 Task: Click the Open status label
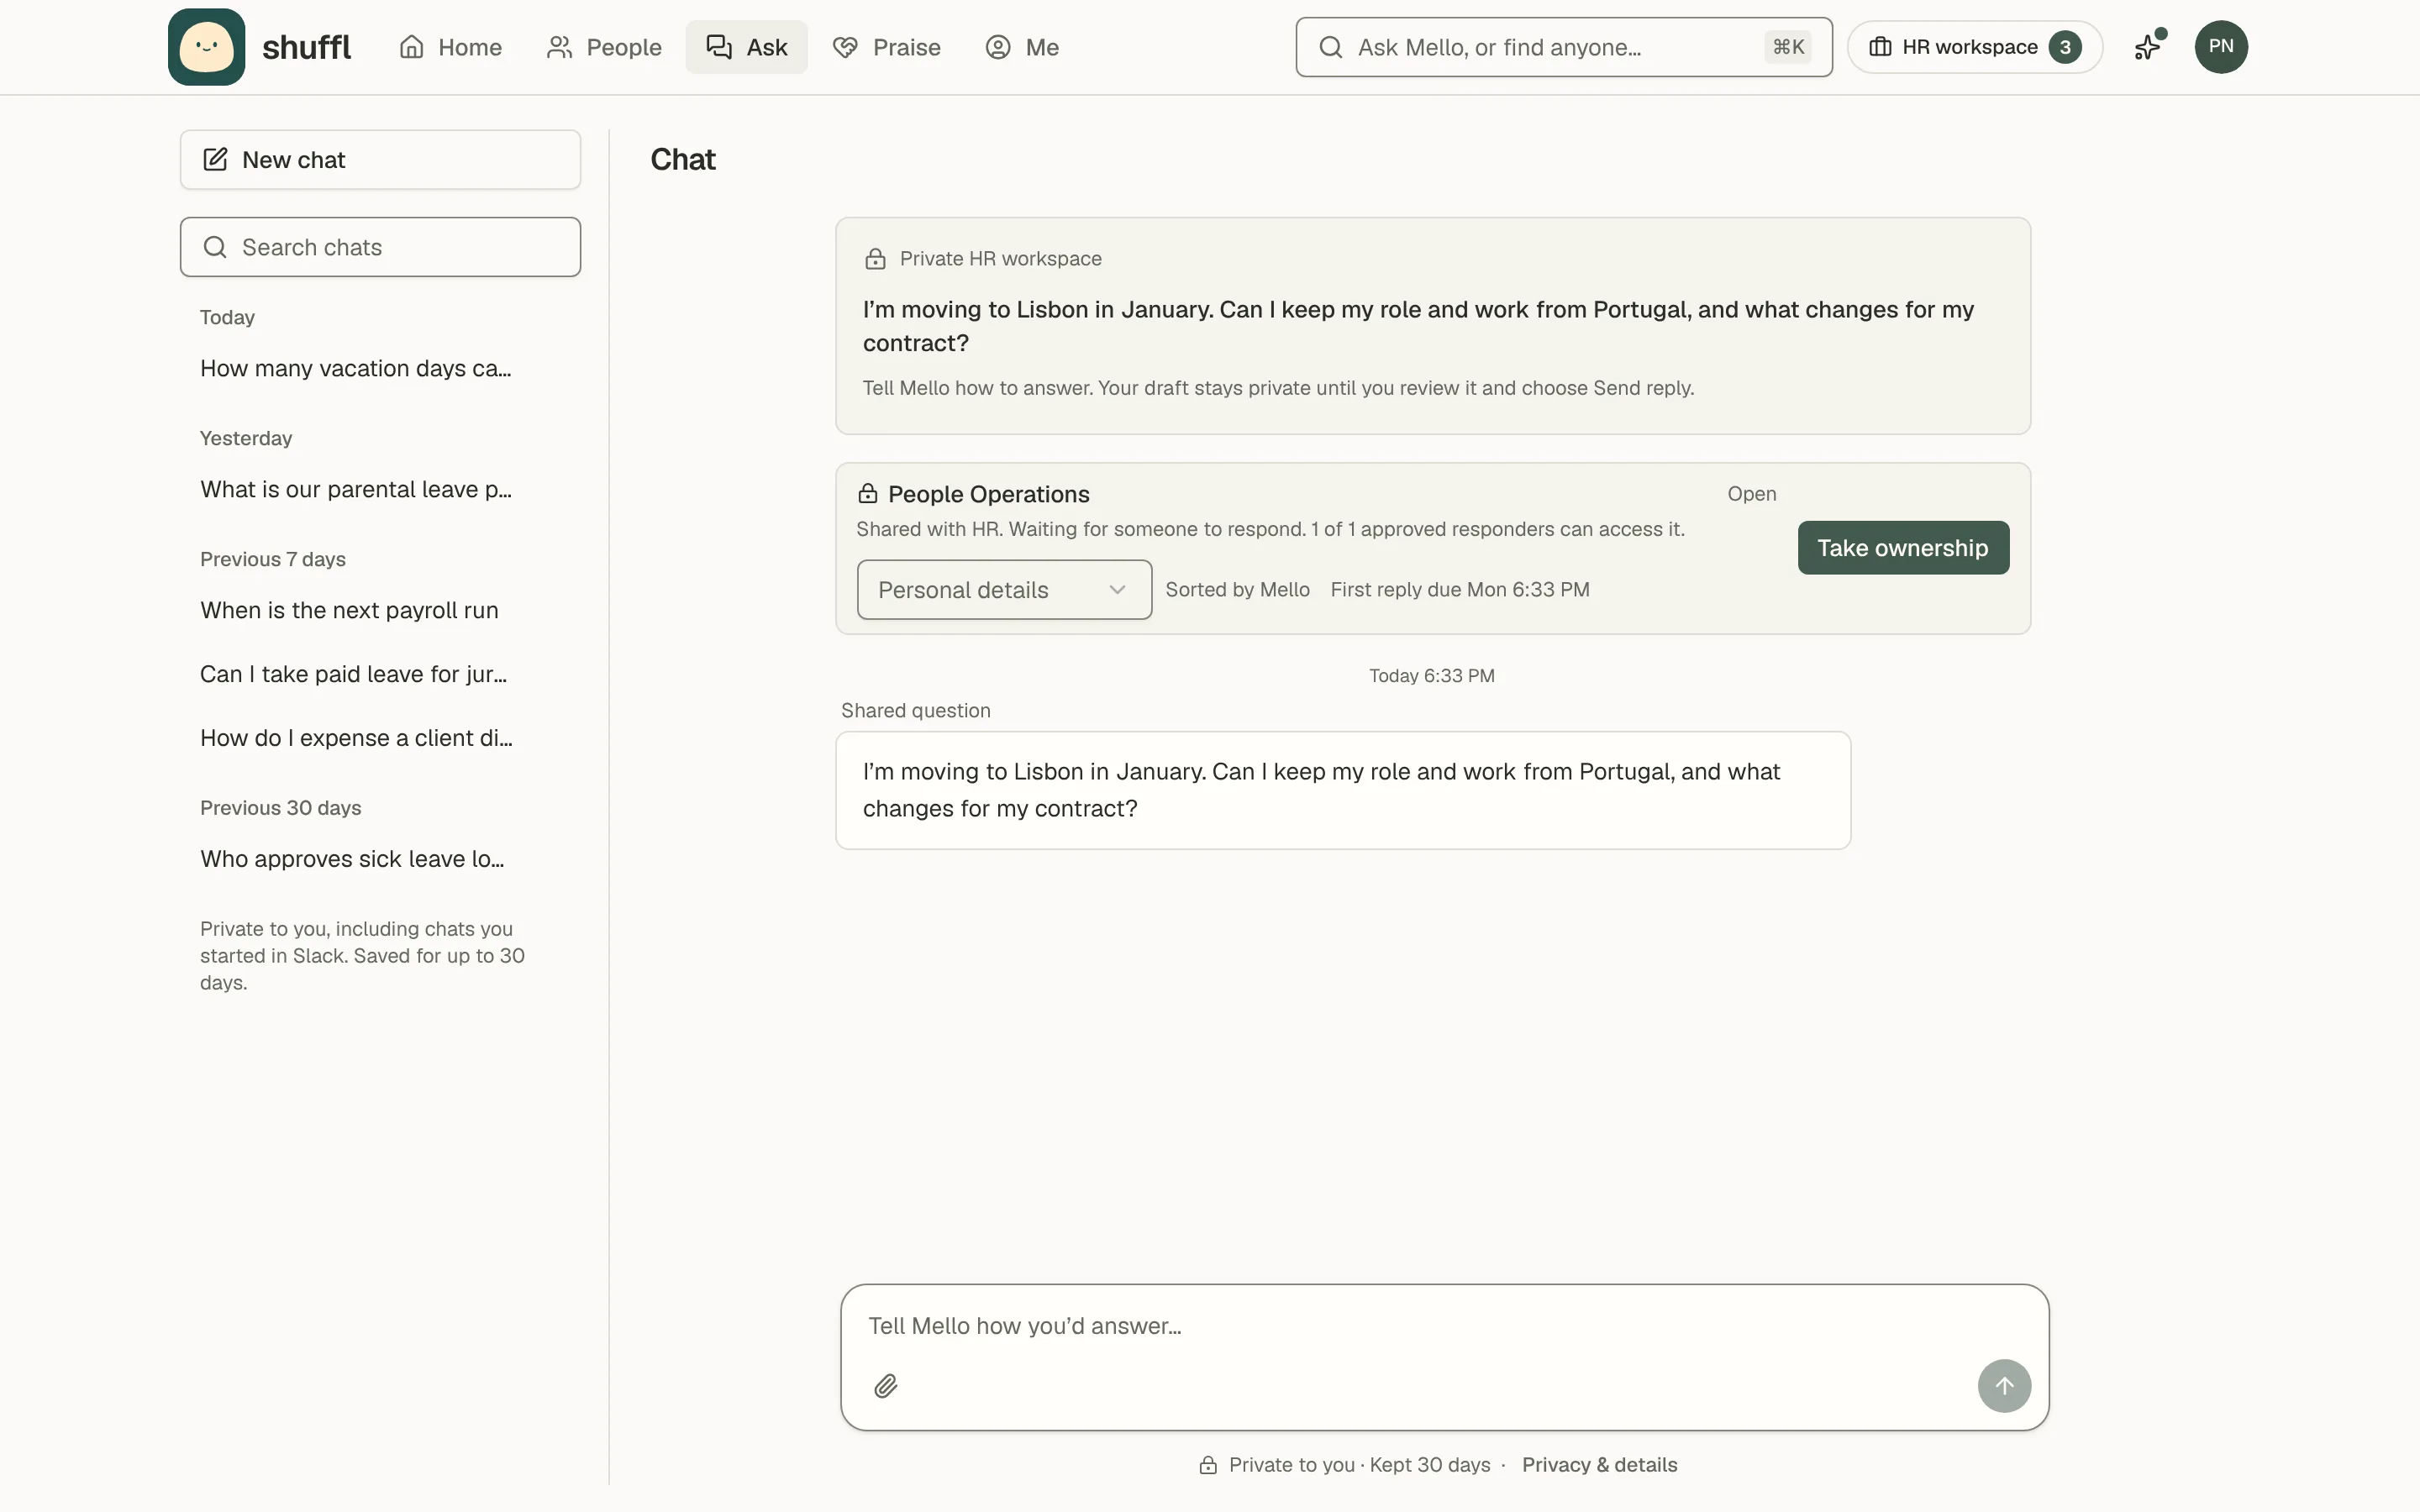(1751, 494)
